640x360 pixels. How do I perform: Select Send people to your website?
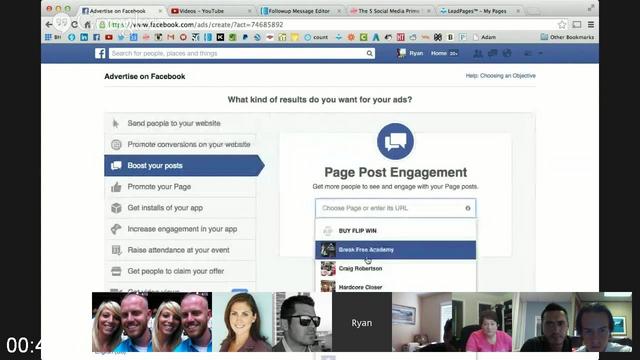click(x=180, y=123)
